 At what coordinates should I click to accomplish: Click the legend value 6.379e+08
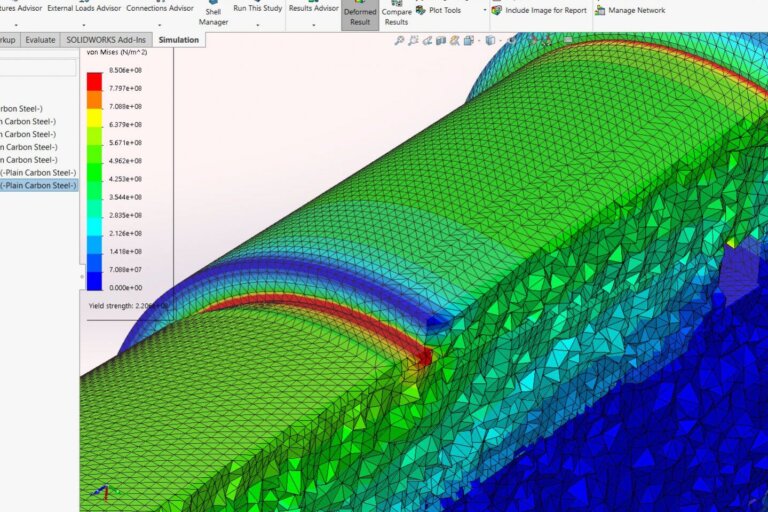coord(125,124)
